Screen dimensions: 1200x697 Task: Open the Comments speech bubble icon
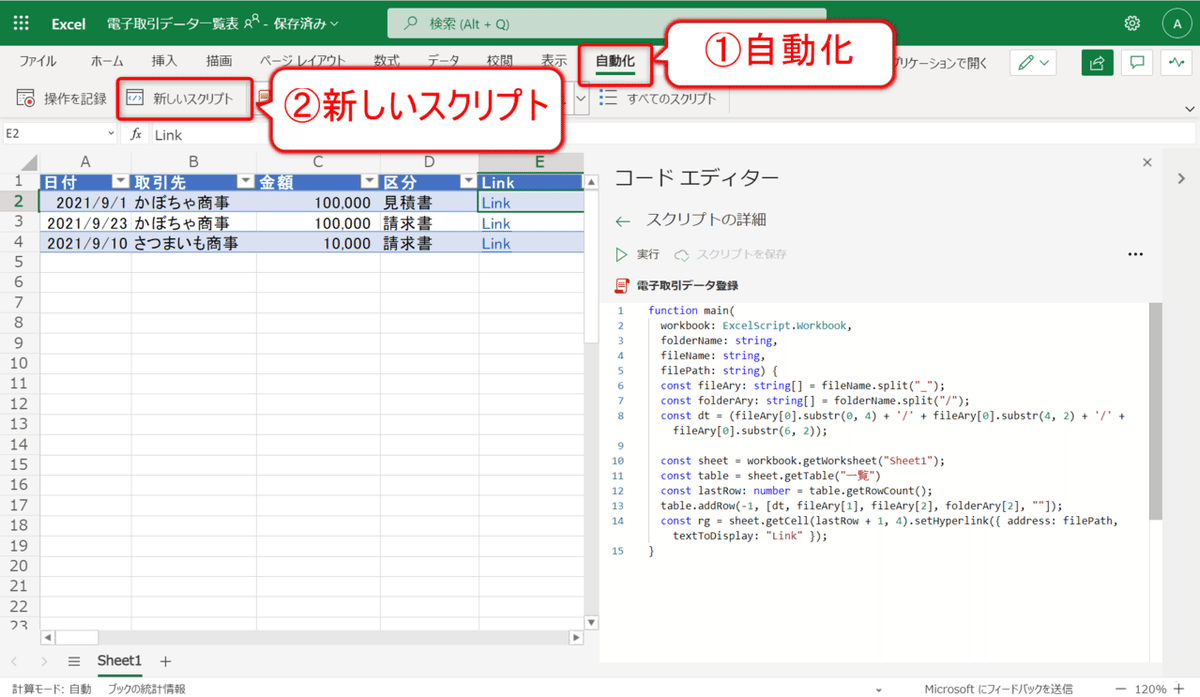(x=1137, y=62)
